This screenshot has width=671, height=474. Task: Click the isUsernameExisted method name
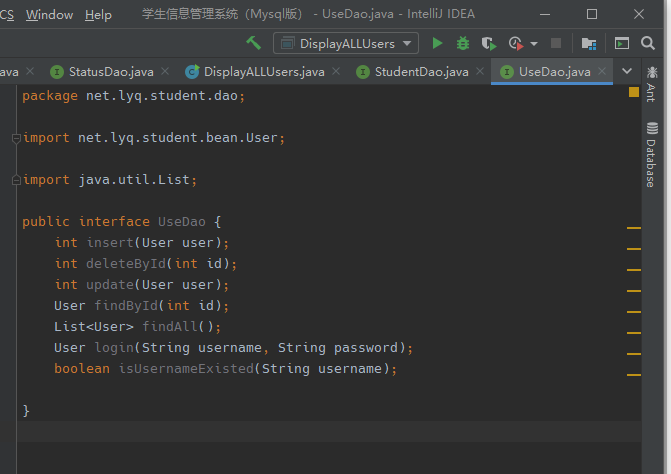coord(186,368)
